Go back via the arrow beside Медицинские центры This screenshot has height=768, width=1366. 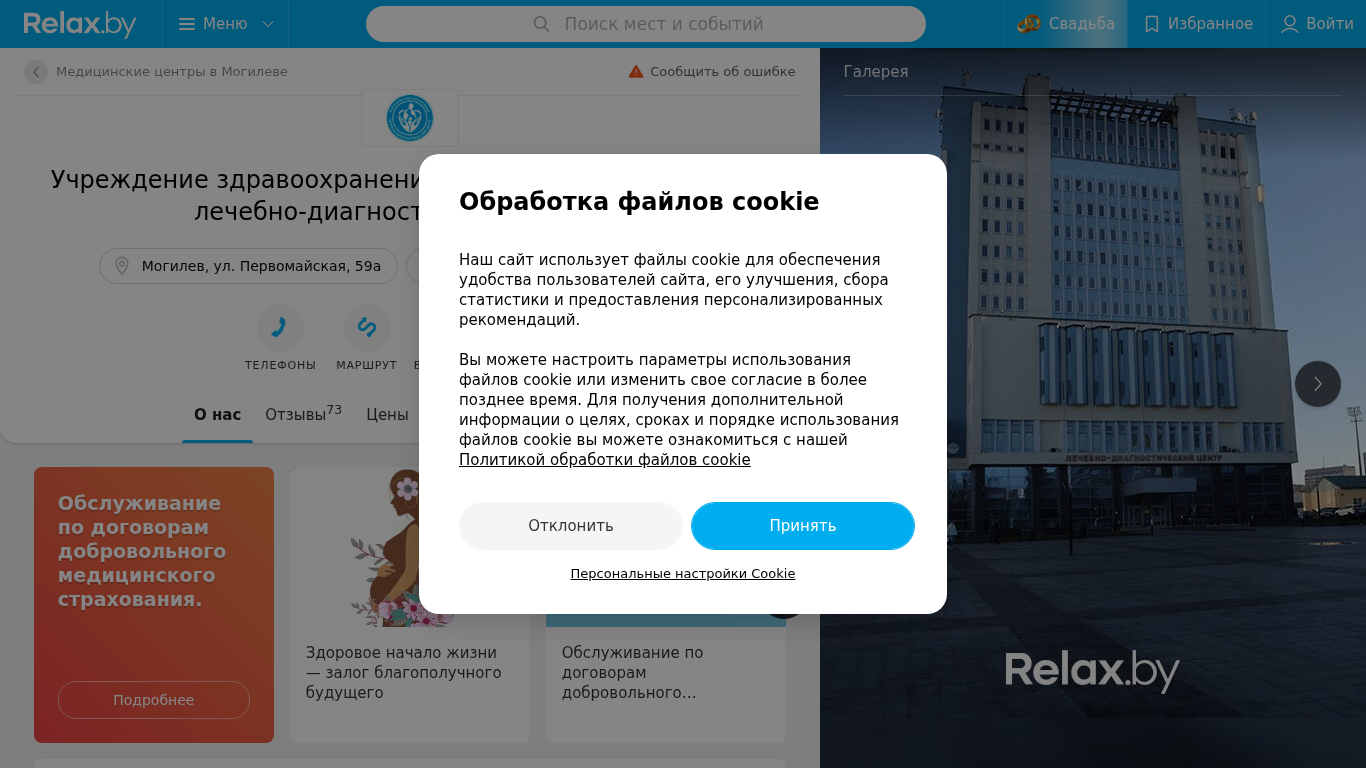(36, 72)
